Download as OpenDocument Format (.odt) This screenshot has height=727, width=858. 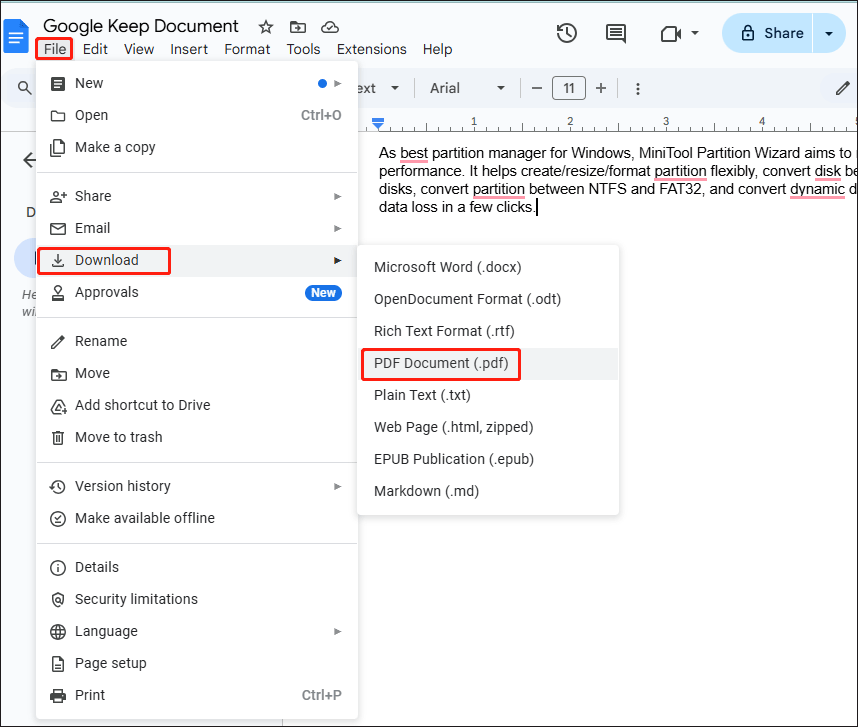tap(488, 299)
